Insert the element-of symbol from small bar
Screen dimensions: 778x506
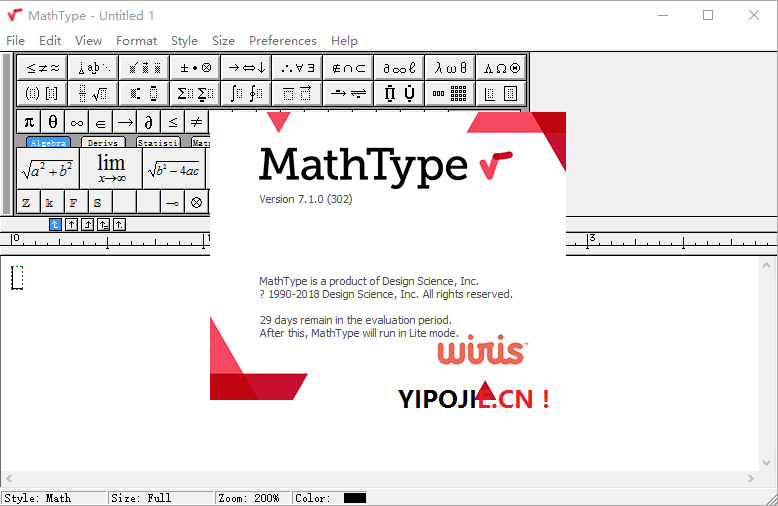[100, 122]
